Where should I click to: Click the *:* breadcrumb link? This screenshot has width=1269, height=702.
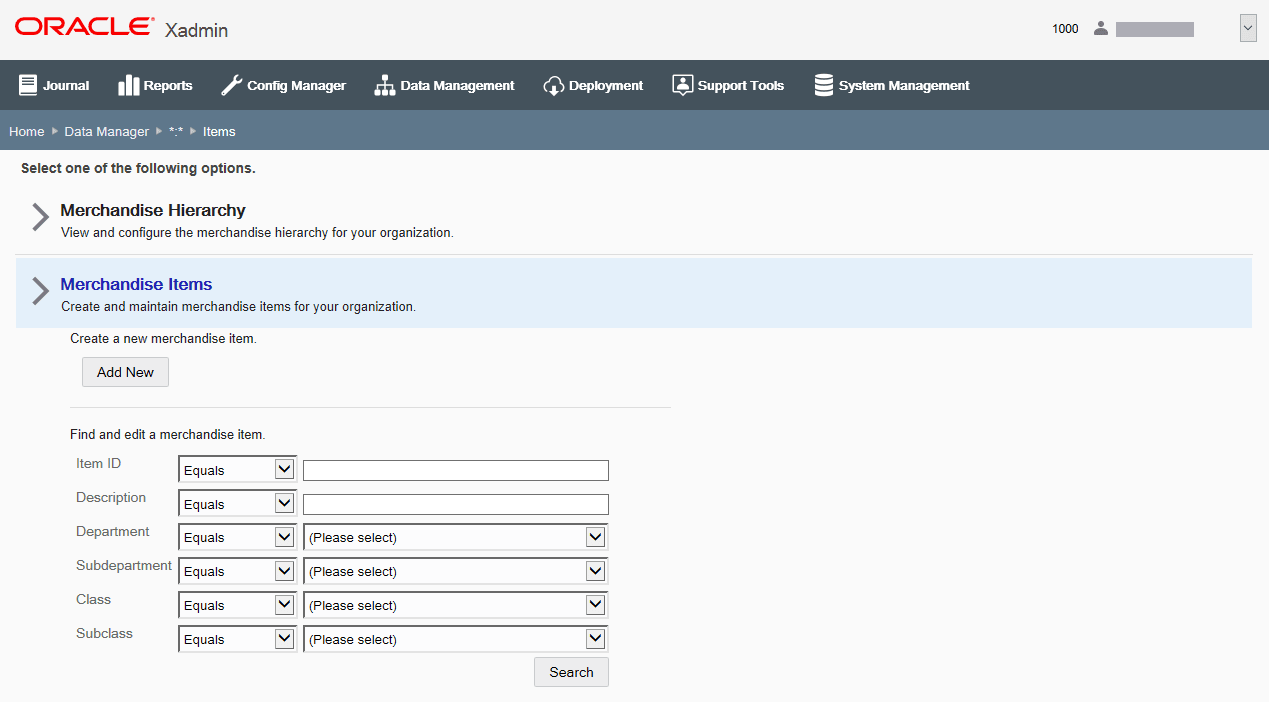click(x=176, y=131)
